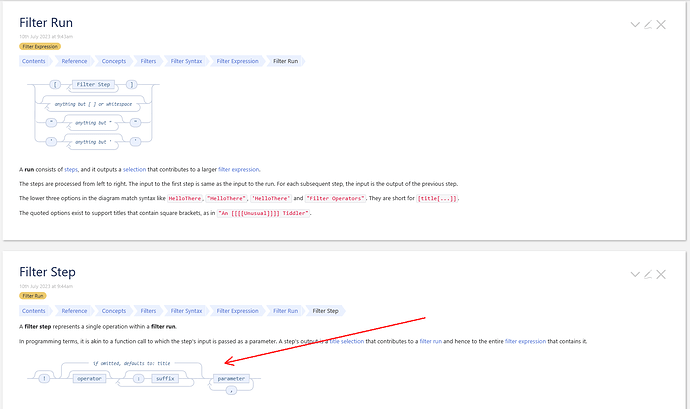This screenshot has width=690, height=409.
Task: Go to Filter Syntax breadcrumb in Filter Step tiddler
Action: pos(186,311)
